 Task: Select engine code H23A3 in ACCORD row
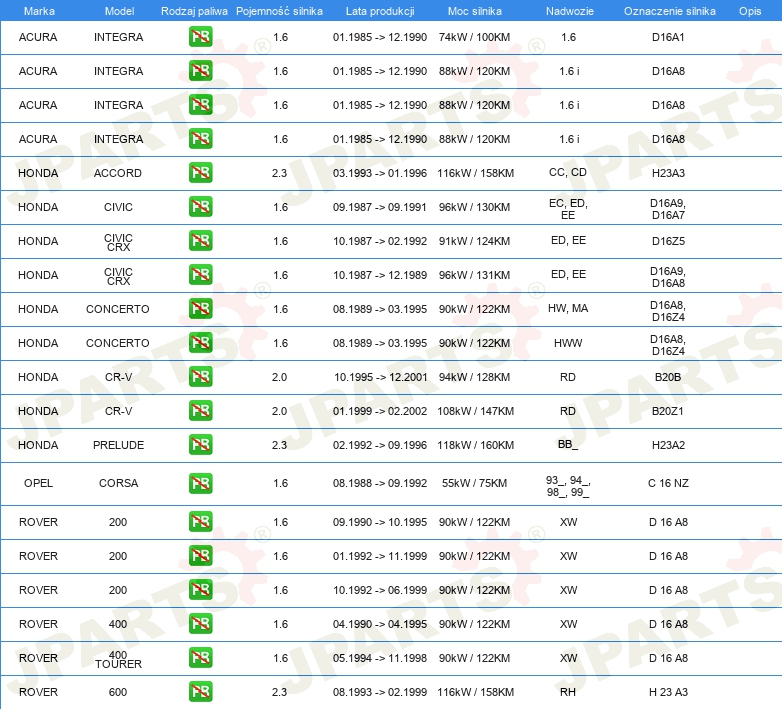pyautogui.click(x=668, y=173)
